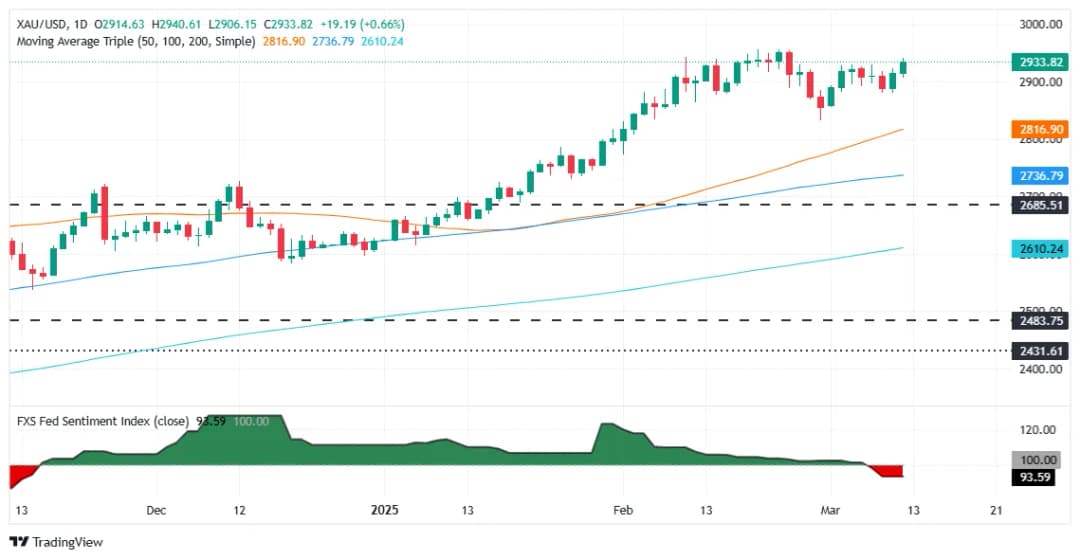Select the 2685.51 dashed level label
Viewport: 1080px width, 559px height.
click(1042, 204)
